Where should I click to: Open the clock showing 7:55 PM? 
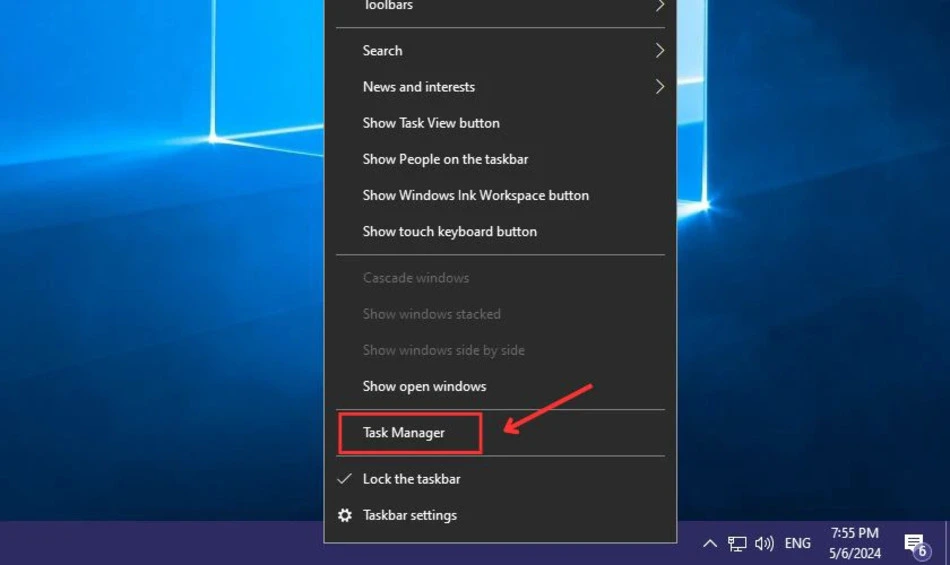point(854,543)
